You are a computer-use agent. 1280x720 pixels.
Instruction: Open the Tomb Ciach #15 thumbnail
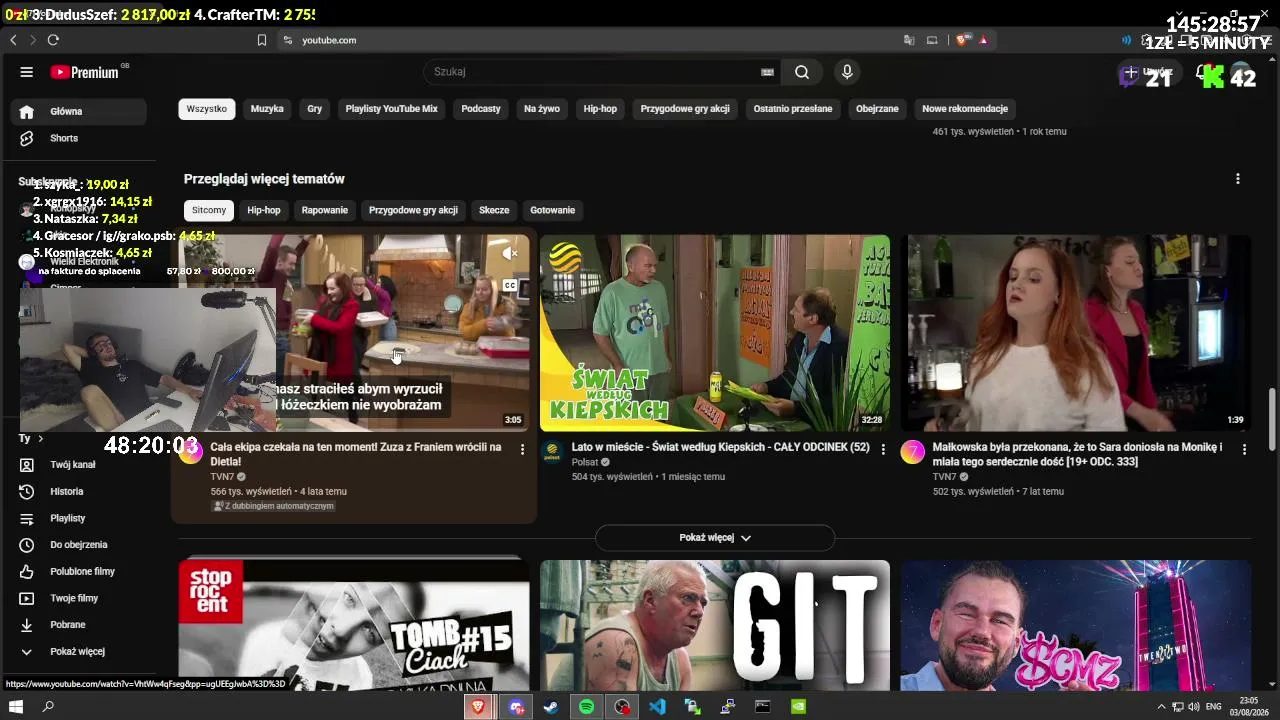pyautogui.click(x=354, y=625)
